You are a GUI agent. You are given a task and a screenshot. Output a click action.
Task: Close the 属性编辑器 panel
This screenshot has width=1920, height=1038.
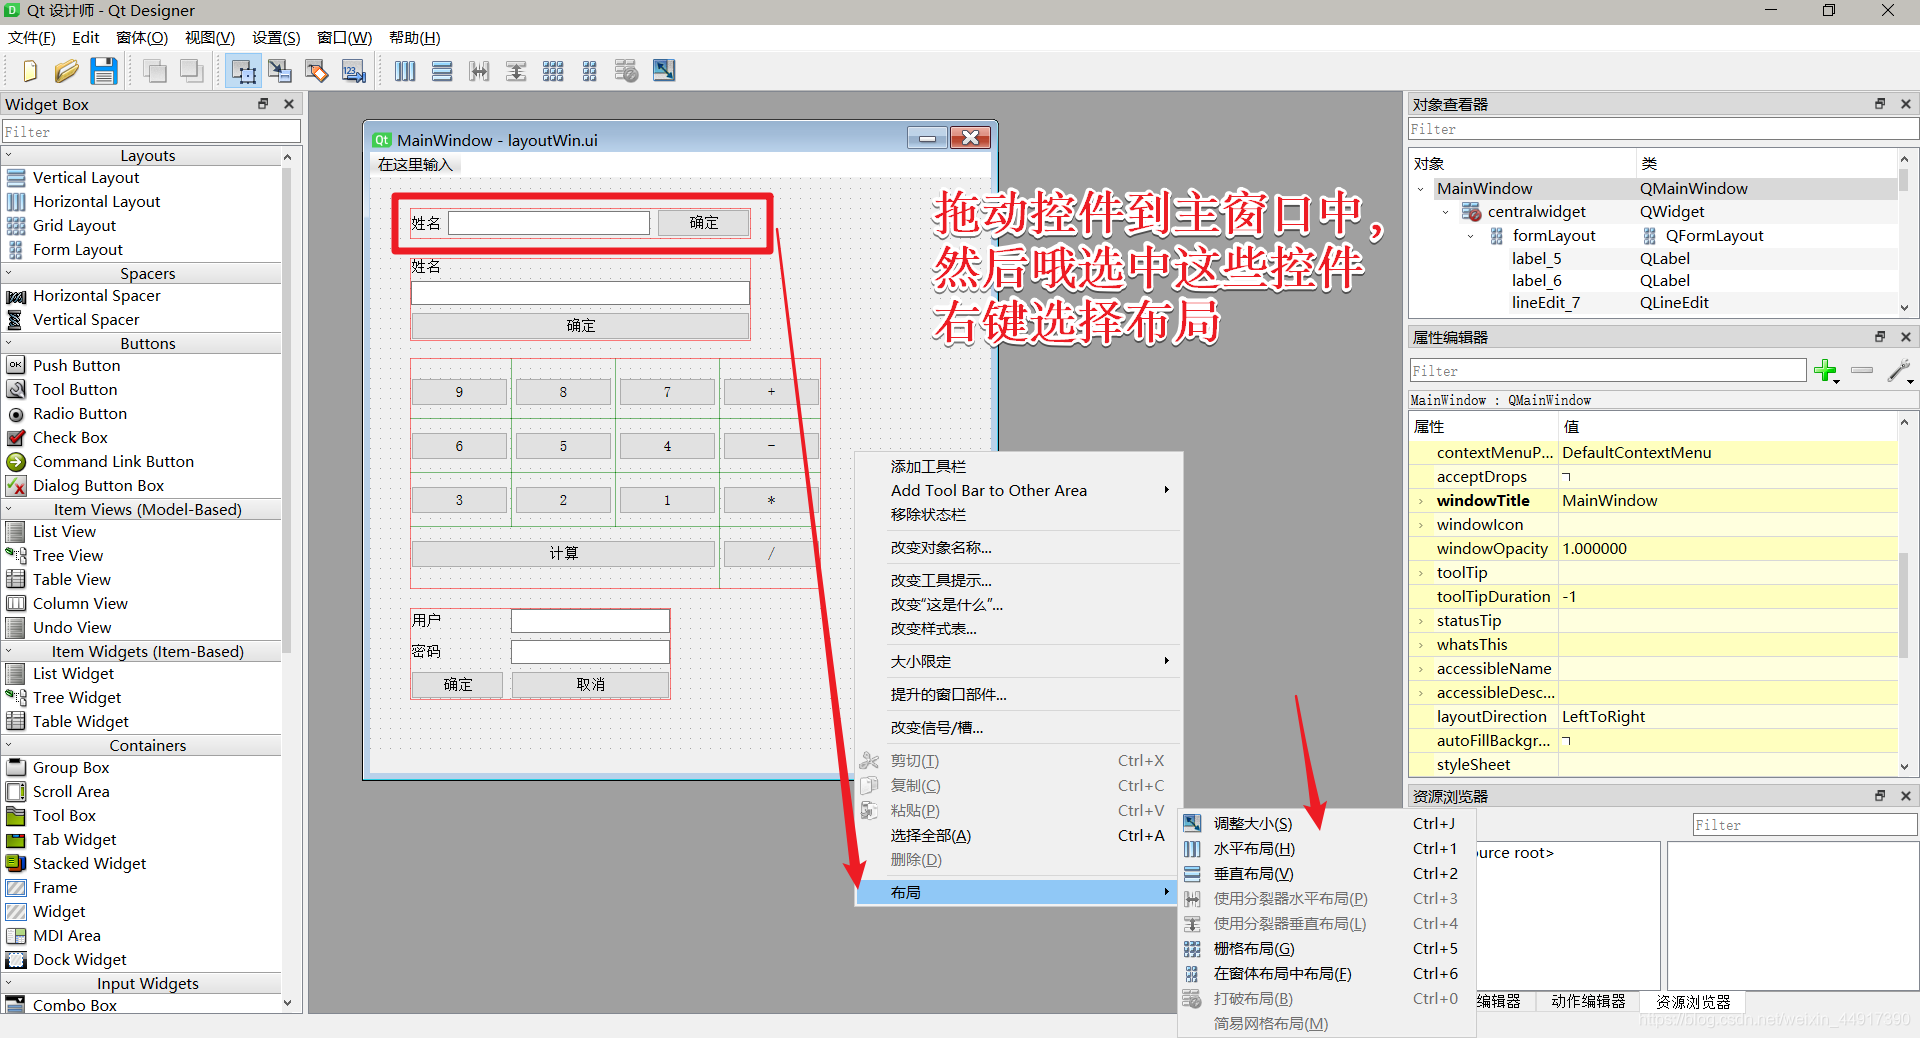[x=1906, y=337]
